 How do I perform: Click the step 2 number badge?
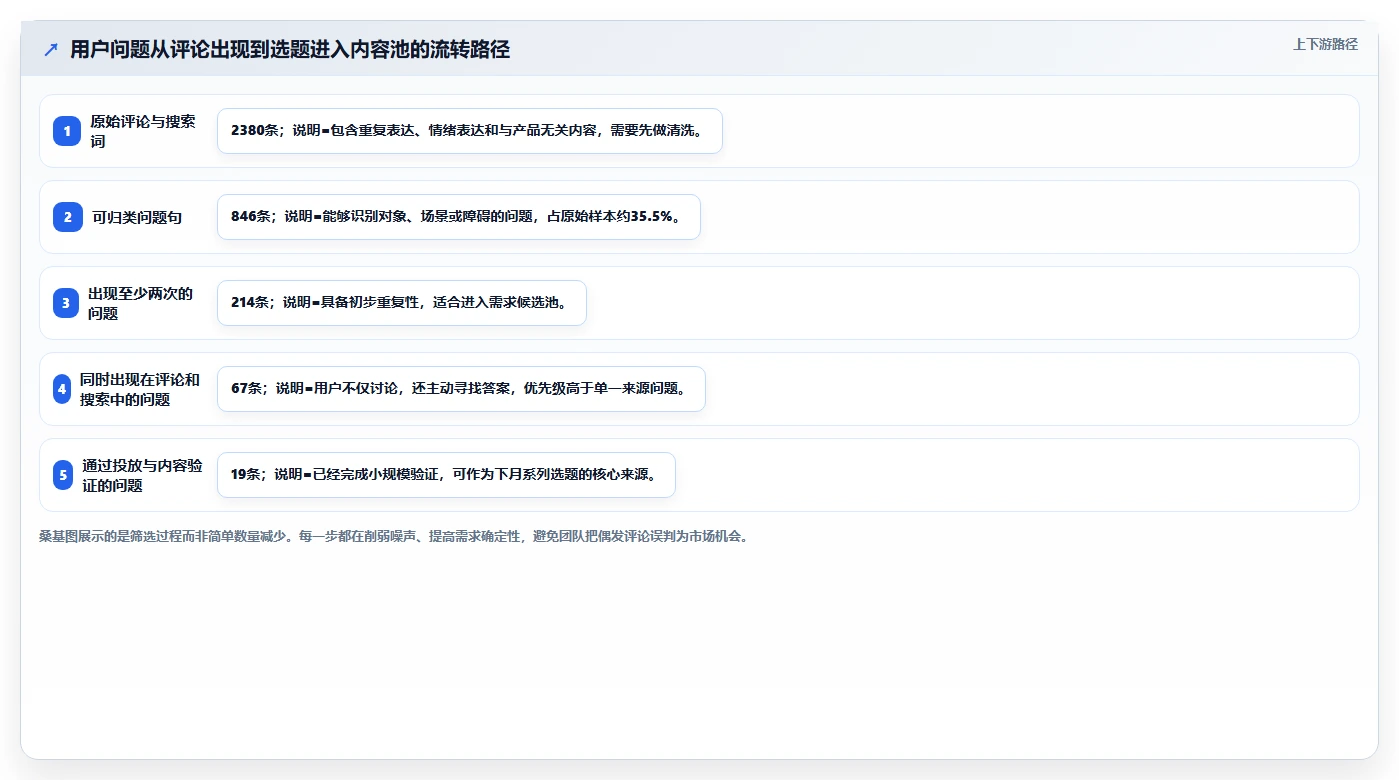pos(67,217)
